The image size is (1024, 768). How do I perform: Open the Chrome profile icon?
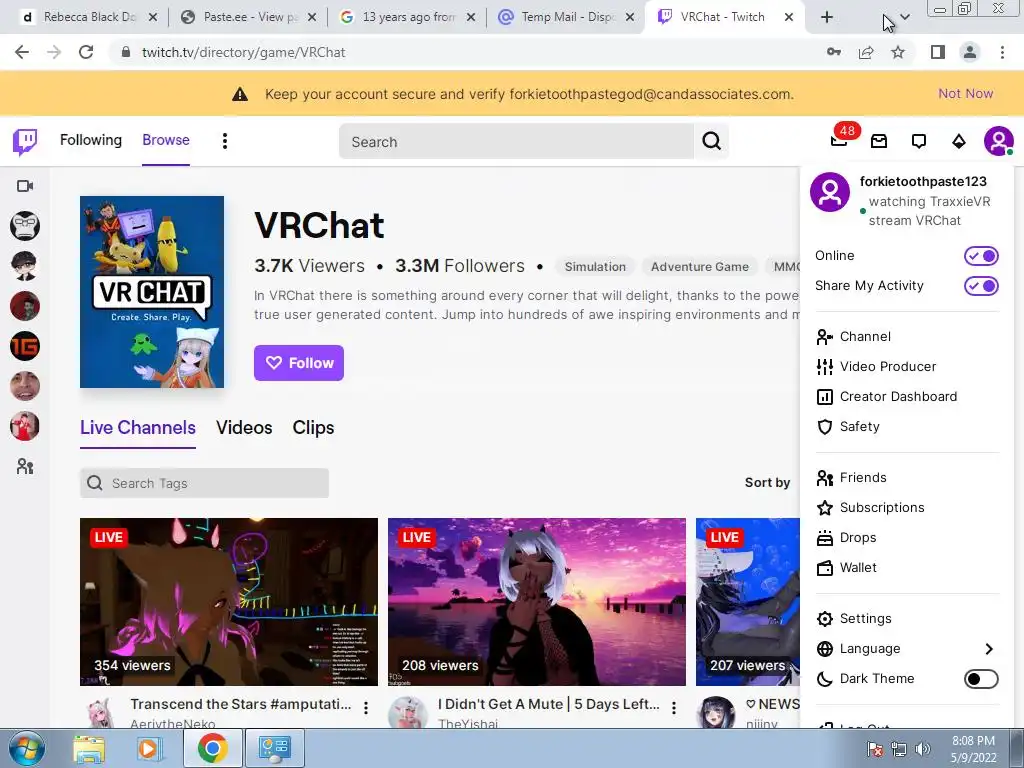[970, 52]
